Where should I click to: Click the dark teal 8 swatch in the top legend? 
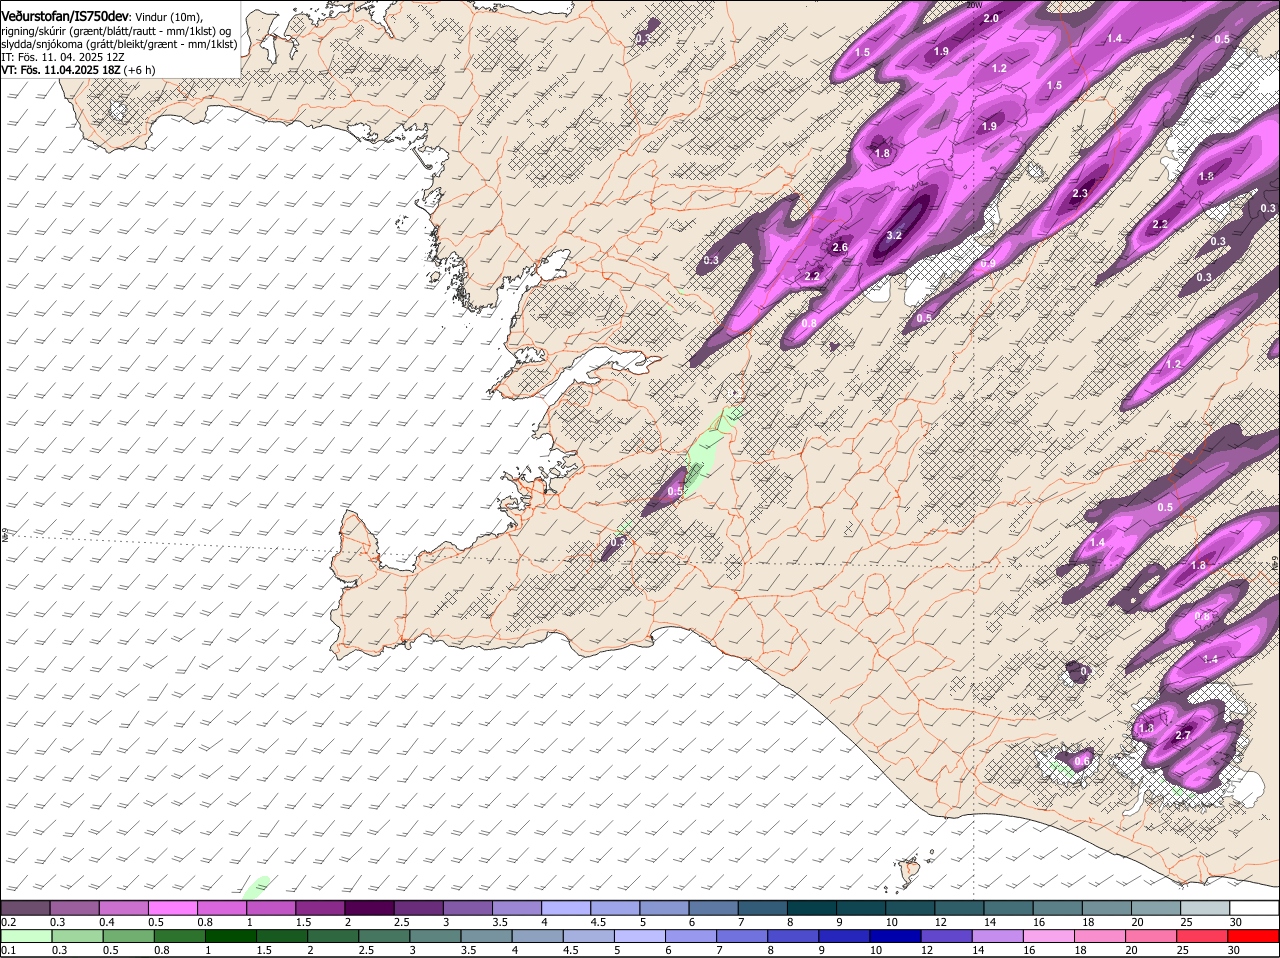(x=813, y=907)
